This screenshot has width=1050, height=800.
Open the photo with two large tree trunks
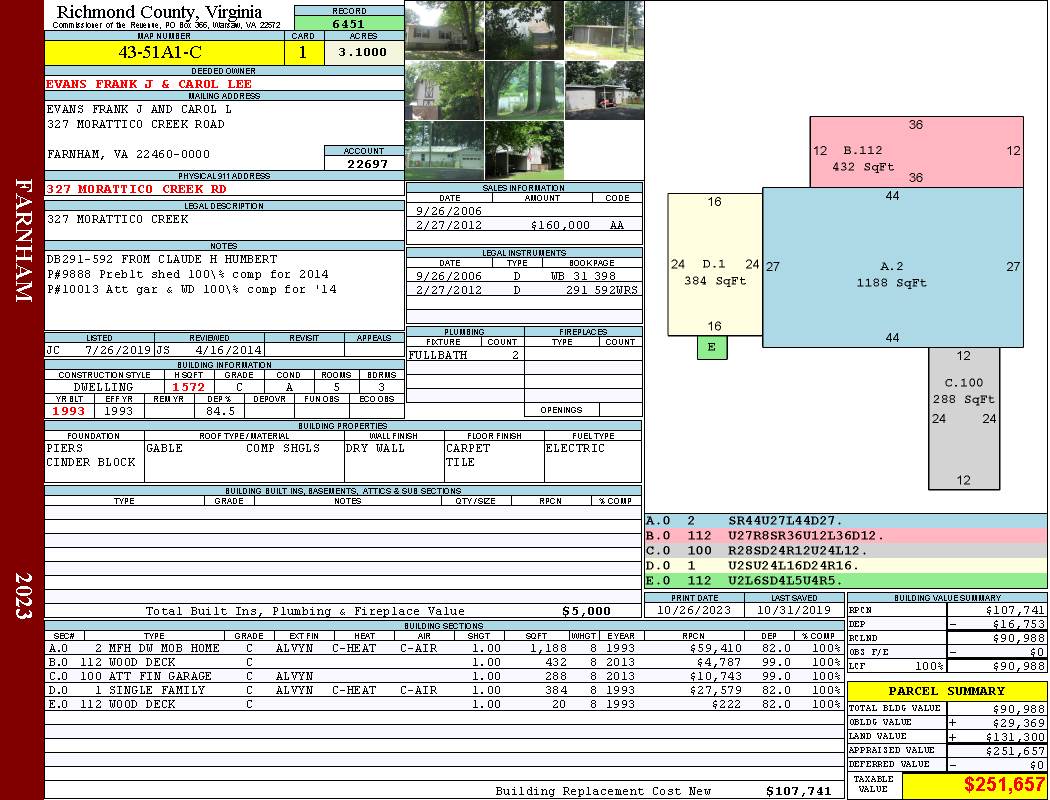524,90
